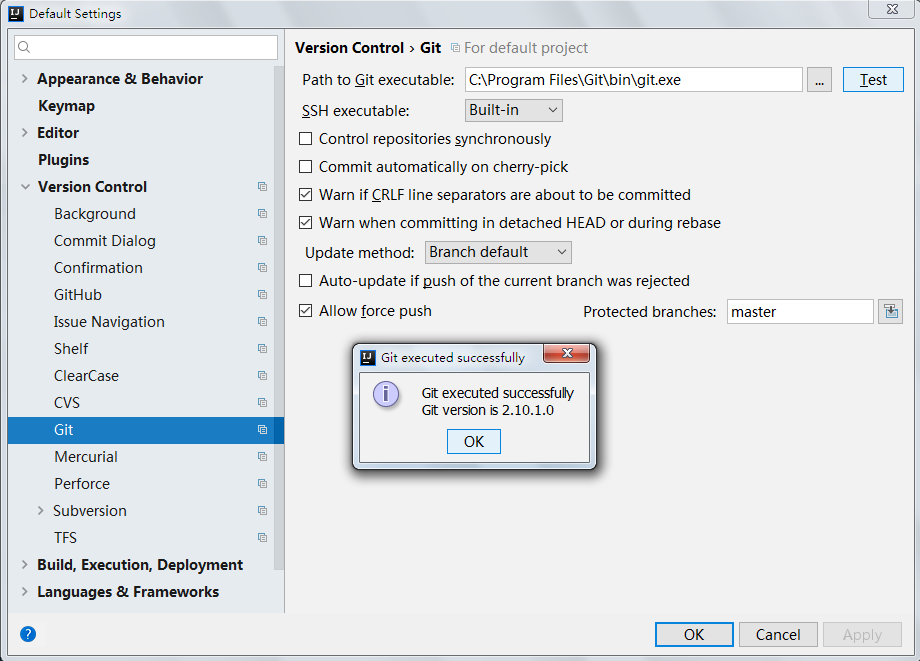Click the info icon in Git dialog
The height and width of the screenshot is (661, 920).
pos(386,393)
